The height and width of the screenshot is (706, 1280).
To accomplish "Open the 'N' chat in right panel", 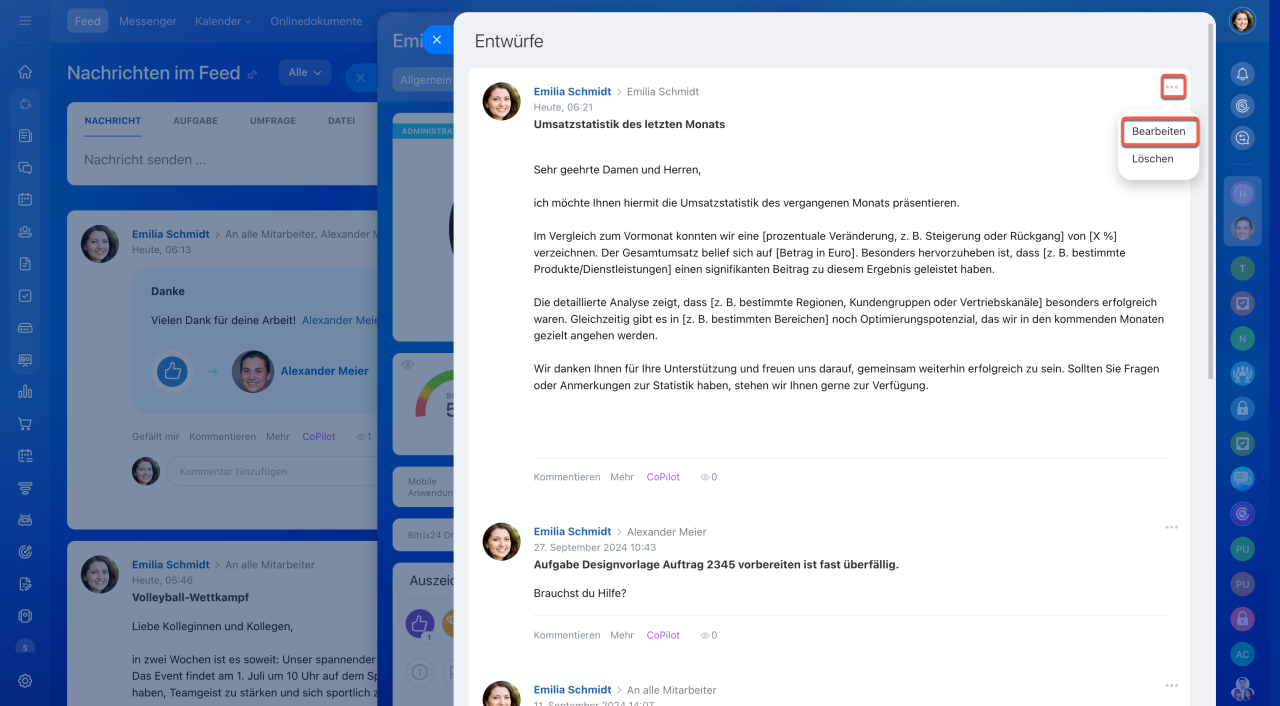I will [x=1242, y=338].
